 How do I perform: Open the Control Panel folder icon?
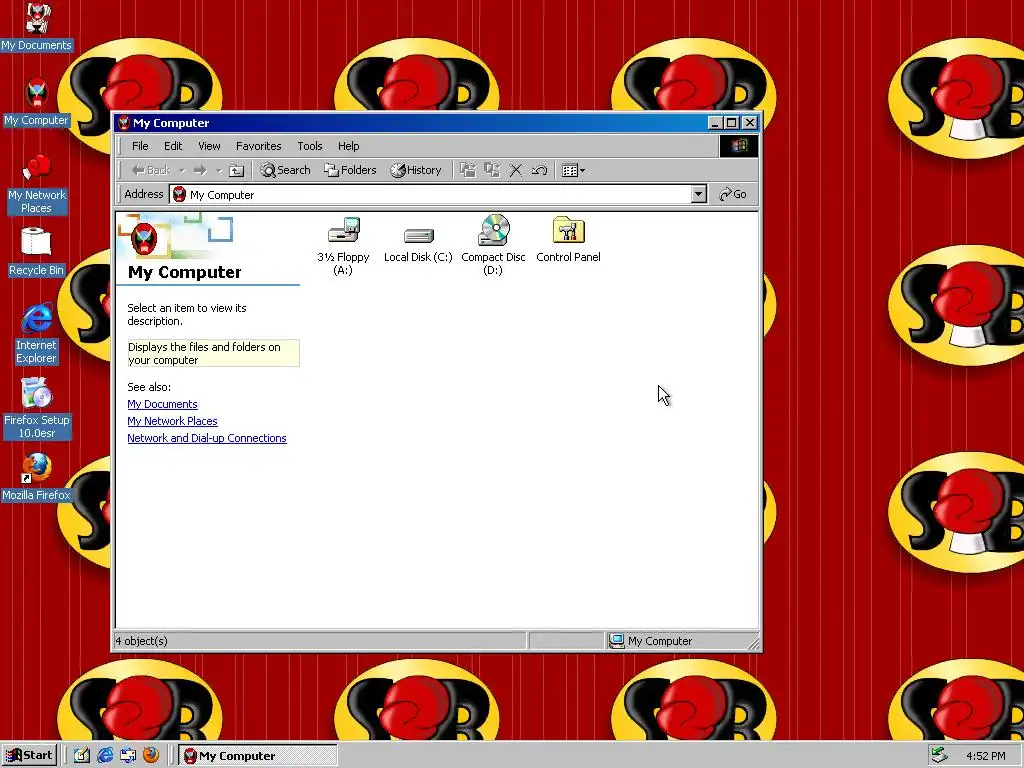click(x=568, y=230)
